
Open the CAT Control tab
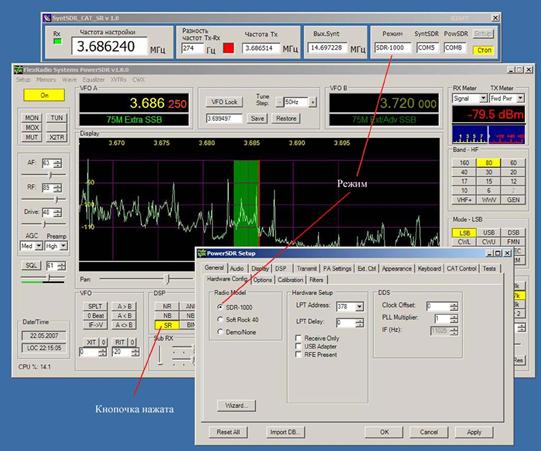point(461,268)
